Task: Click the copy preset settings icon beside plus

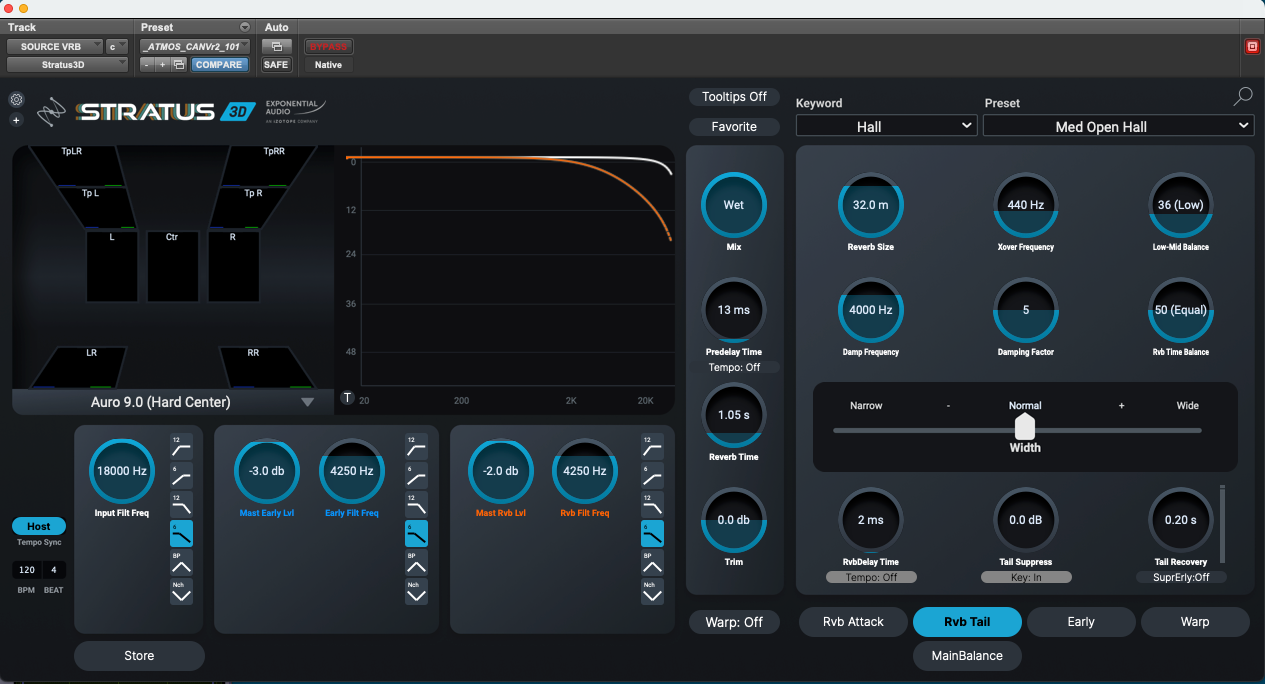Action: (x=179, y=64)
